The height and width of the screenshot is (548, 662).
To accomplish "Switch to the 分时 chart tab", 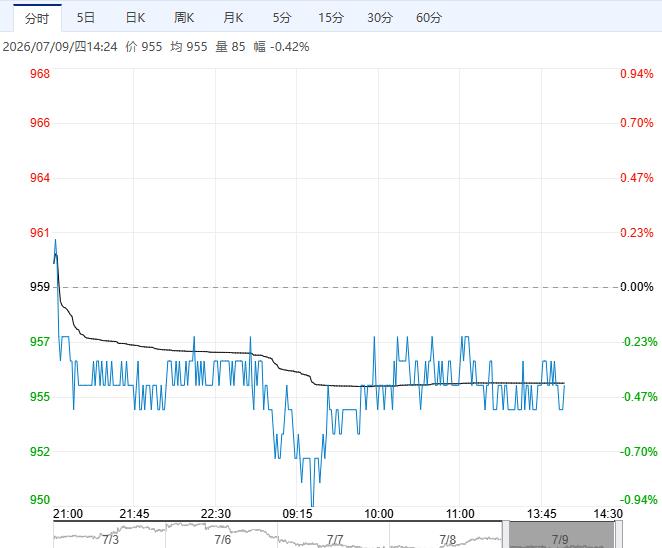I will click(37, 18).
